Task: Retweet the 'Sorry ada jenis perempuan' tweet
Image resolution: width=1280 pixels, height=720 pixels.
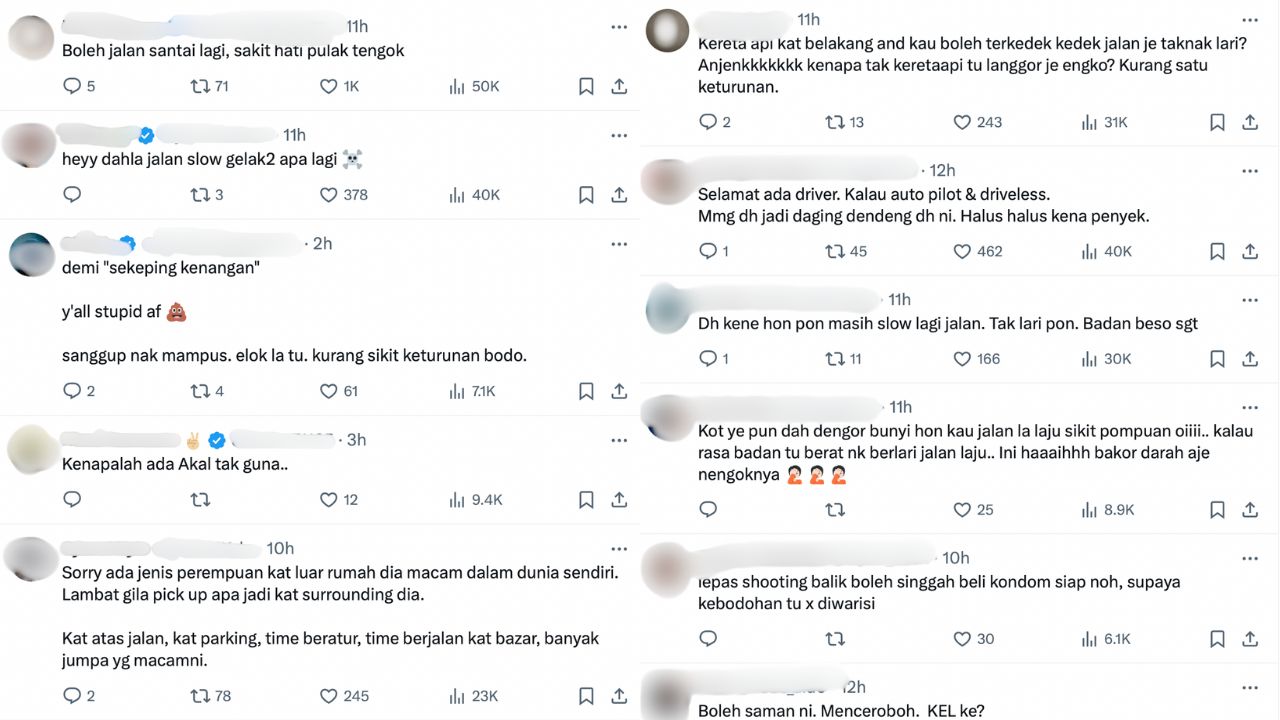Action: 200,696
